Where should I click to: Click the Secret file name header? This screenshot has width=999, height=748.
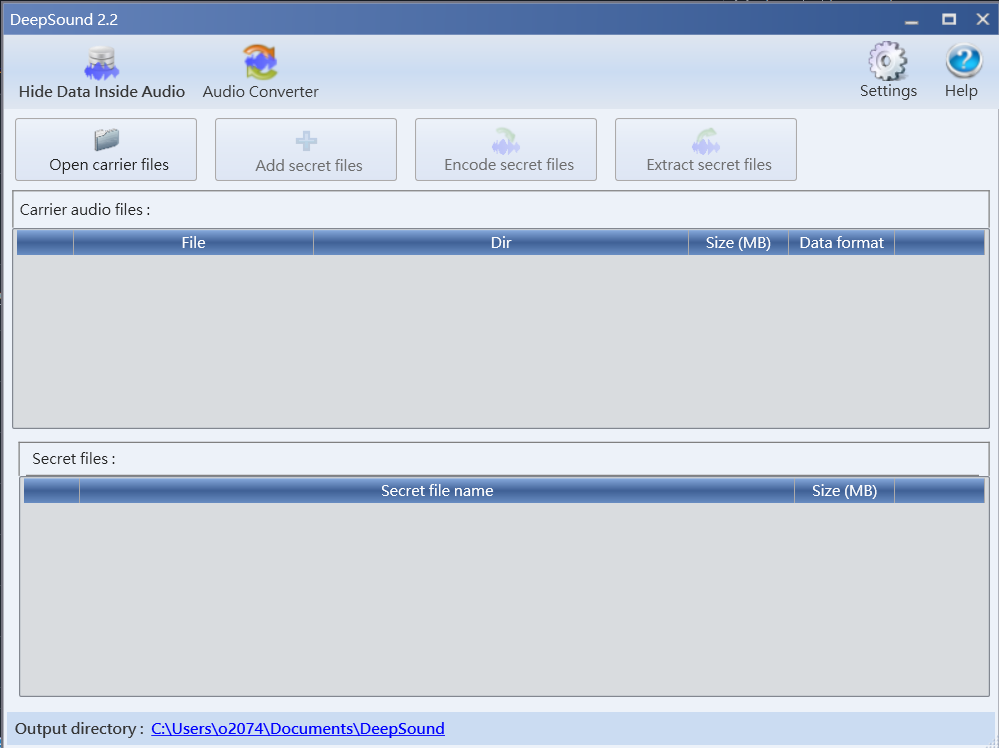[437, 491]
